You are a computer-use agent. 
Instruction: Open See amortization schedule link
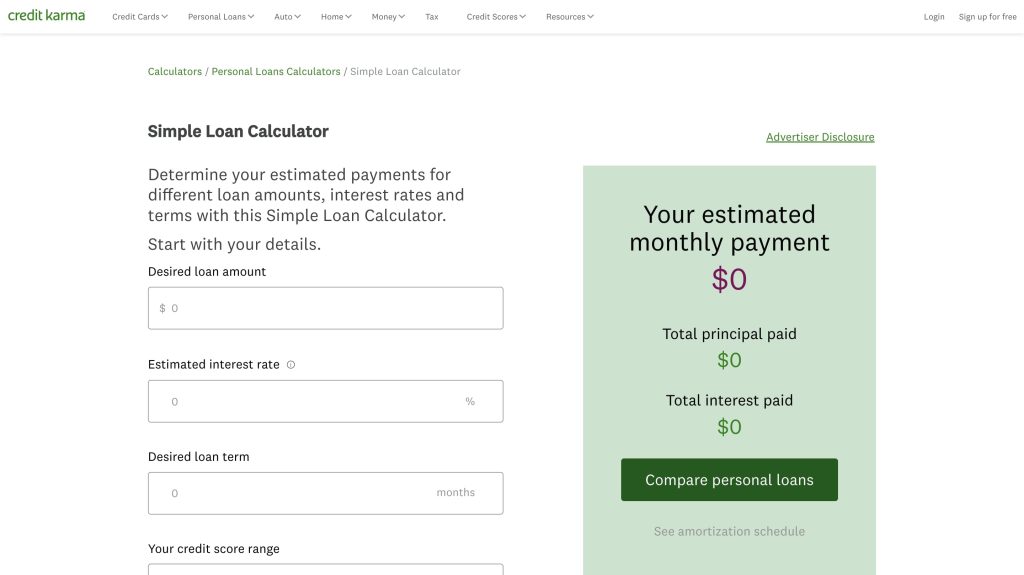click(x=729, y=531)
